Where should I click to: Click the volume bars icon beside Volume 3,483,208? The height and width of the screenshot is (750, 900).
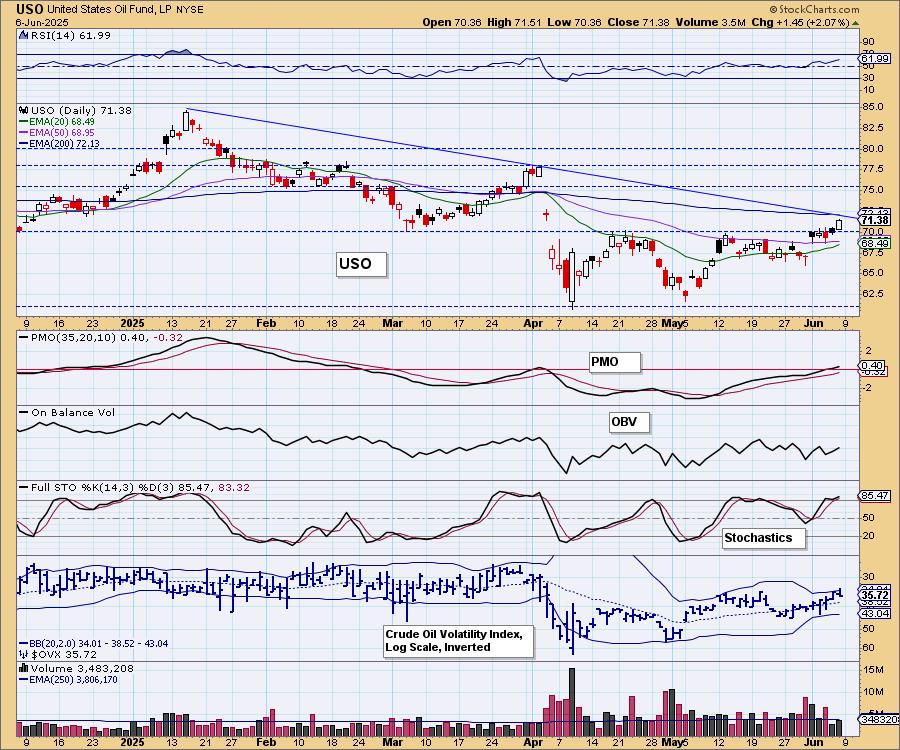[24, 668]
